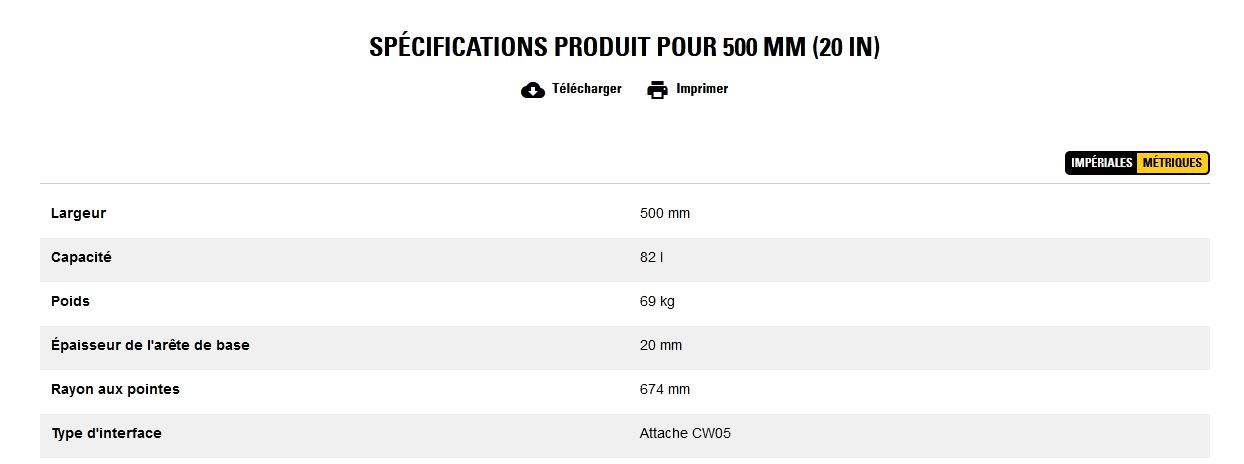Switch units to Impériales
Image resolution: width=1244 pixels, height=464 pixels.
tap(1102, 163)
